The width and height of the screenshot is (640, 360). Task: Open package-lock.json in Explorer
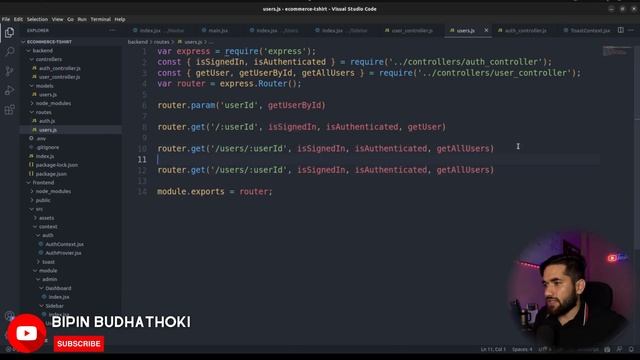pos(57,165)
